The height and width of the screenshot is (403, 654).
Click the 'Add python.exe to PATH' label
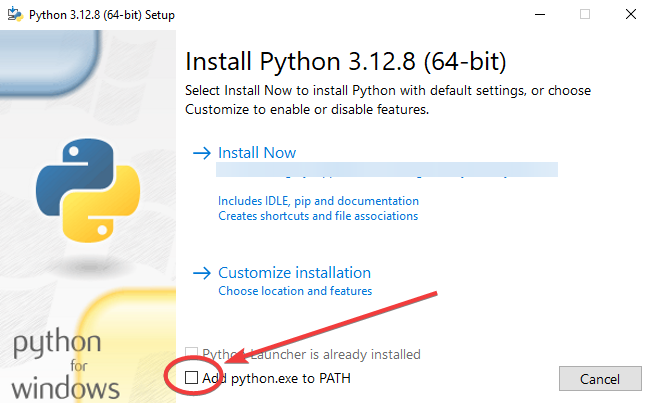click(277, 378)
